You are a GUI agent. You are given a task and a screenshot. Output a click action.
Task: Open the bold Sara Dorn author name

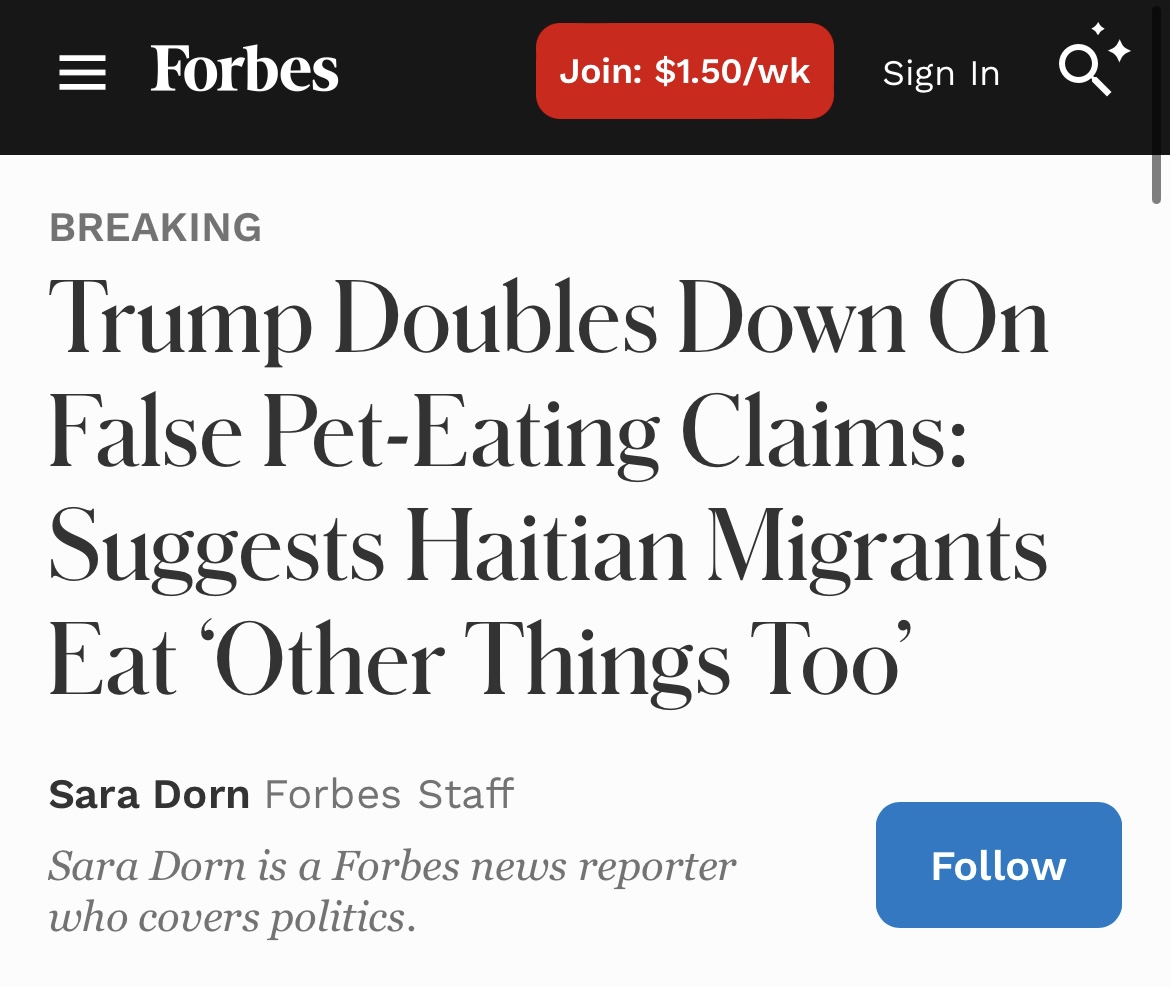point(149,795)
